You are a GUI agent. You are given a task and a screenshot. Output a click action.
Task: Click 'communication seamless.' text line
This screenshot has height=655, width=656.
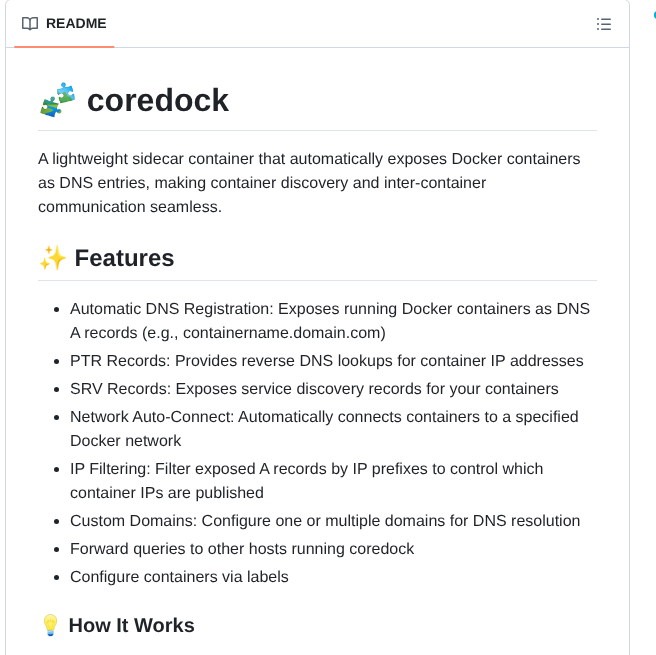(x=130, y=207)
